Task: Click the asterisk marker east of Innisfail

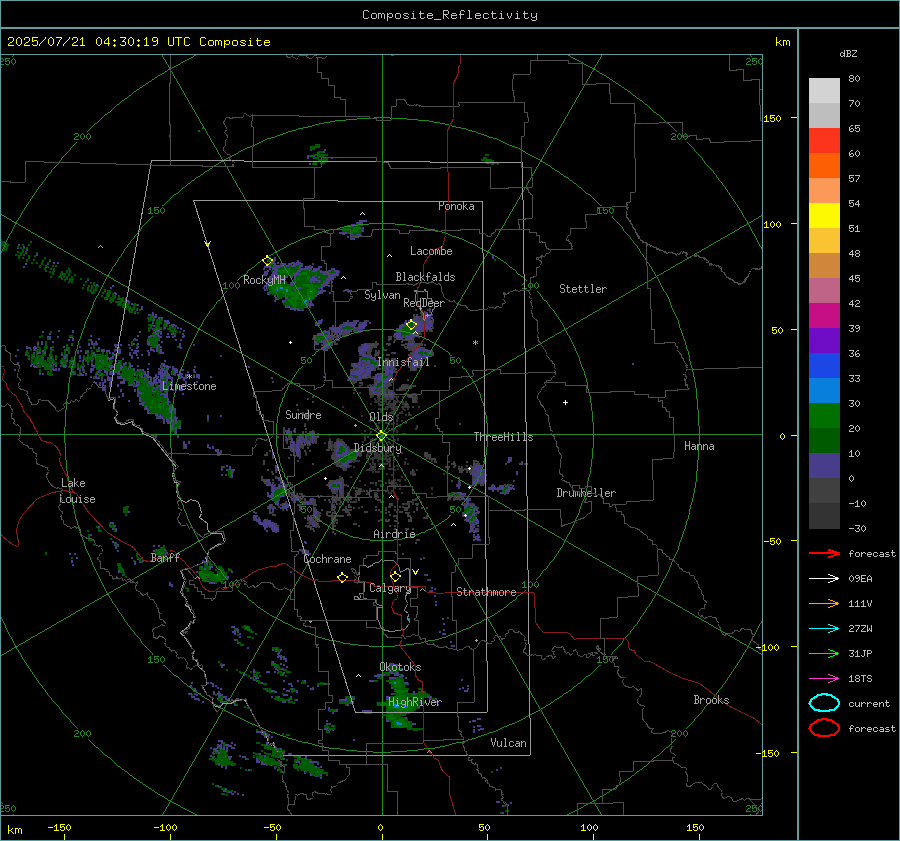Action: pyautogui.click(x=475, y=343)
